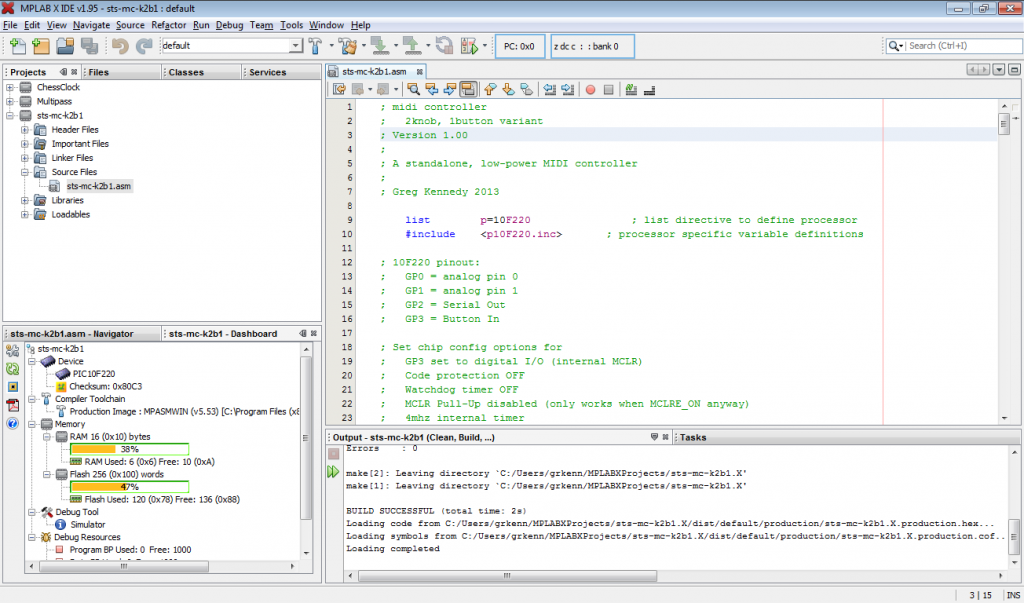Screen dimensions: 1024x603
Task: Click the Output panel horizontal scrollbar
Action: (507, 576)
